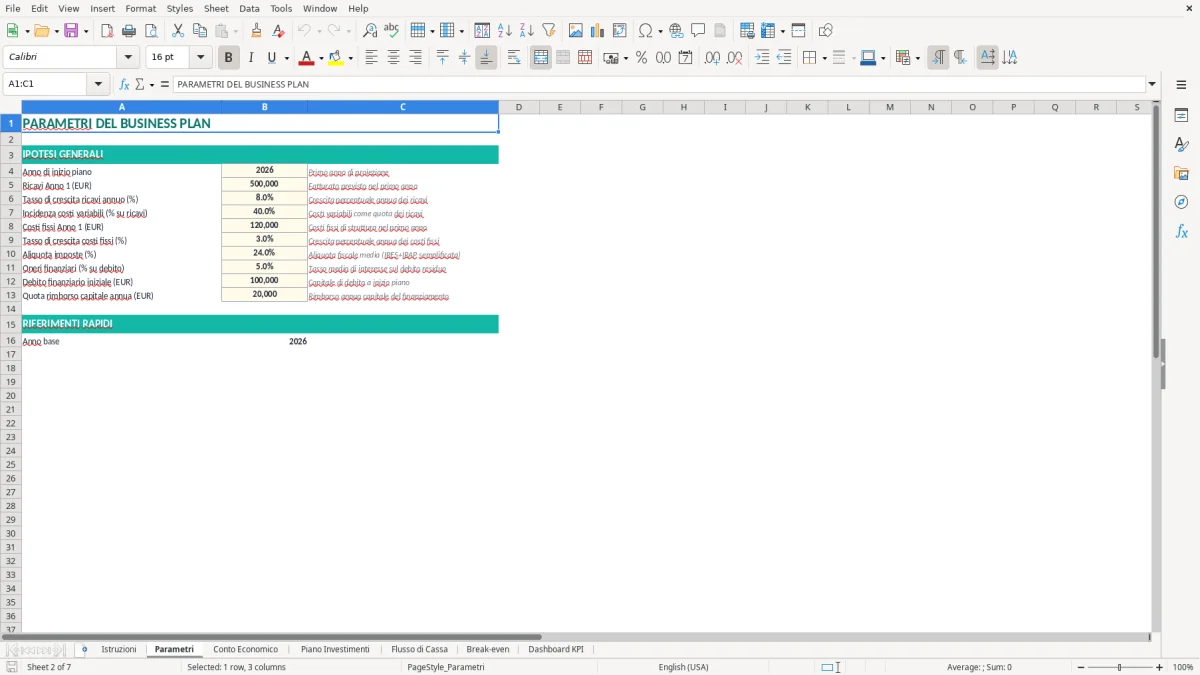Select row header 10
Viewport: 1200px width, 675px height.
point(11,254)
